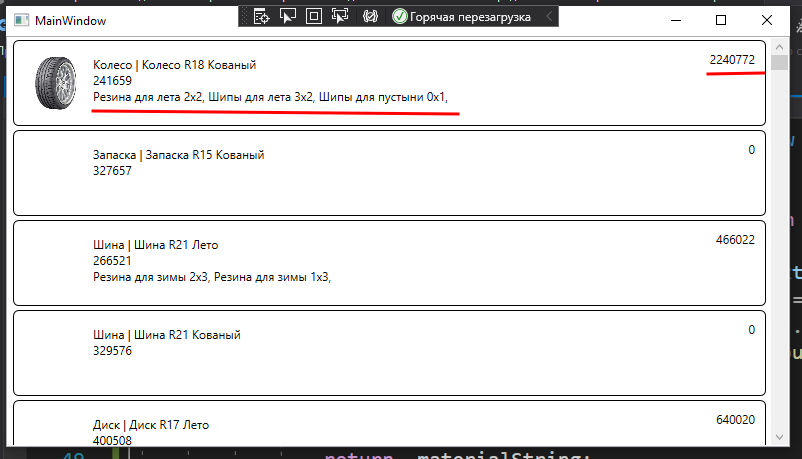The image size is (802, 459).
Task: Click the track focused element icon
Action: coord(340,16)
